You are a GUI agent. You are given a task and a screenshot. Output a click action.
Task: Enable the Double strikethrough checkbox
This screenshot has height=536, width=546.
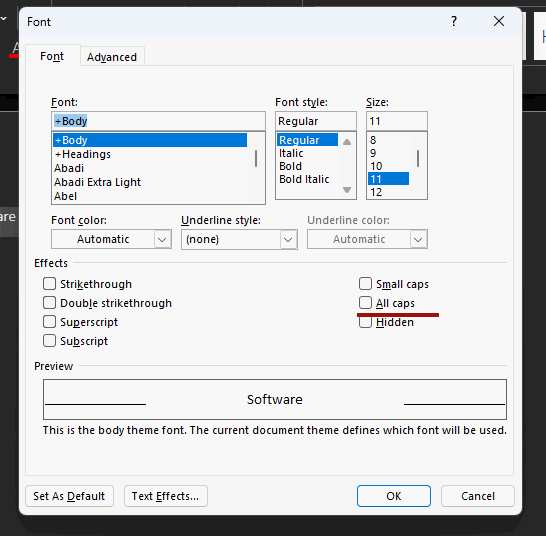(x=49, y=303)
